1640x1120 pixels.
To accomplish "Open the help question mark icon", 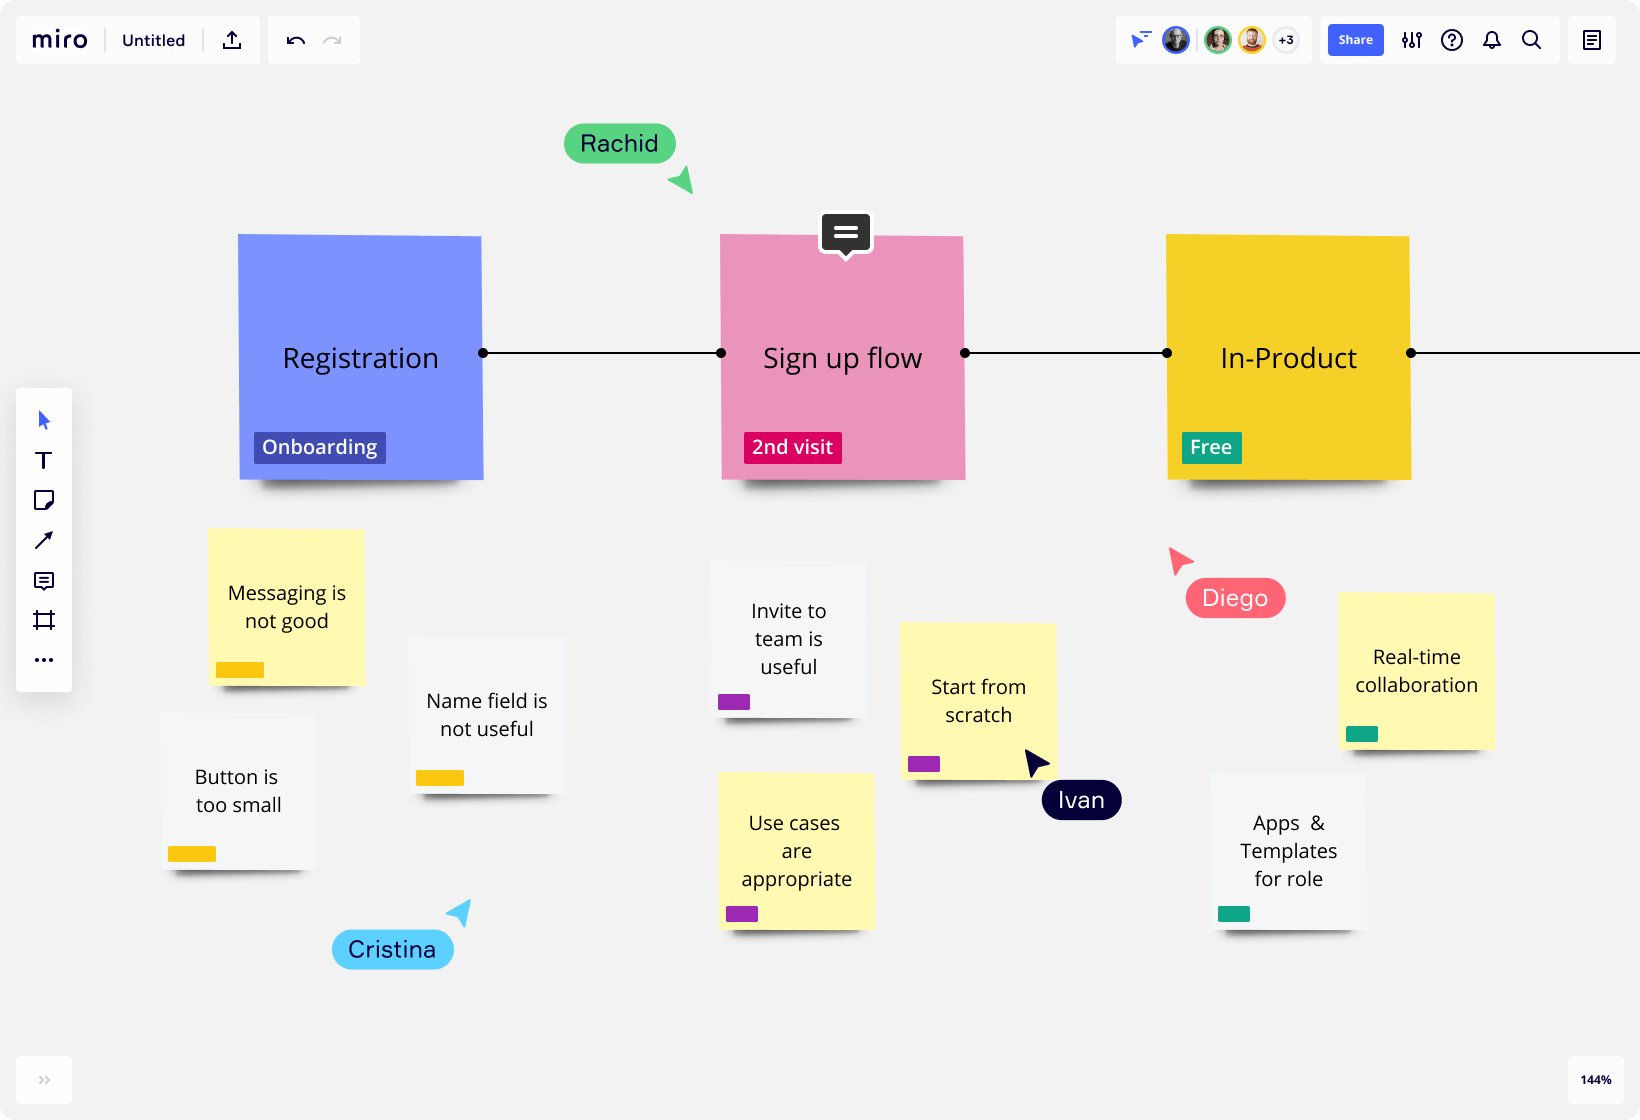I will pos(1452,40).
